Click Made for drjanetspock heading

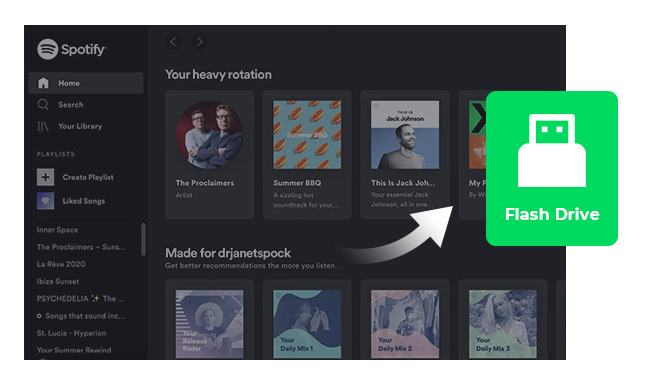(228, 253)
